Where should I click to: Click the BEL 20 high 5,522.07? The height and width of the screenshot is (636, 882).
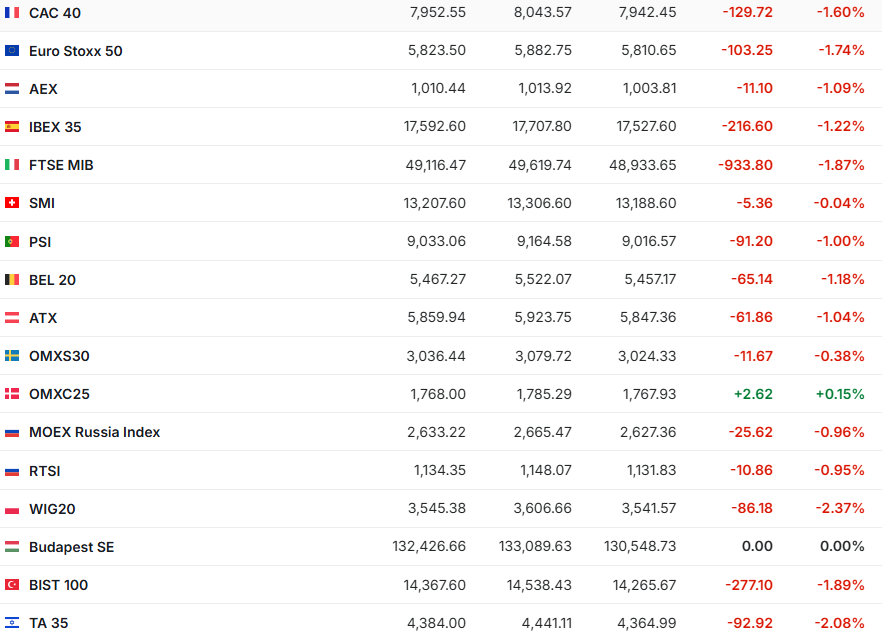click(x=543, y=279)
